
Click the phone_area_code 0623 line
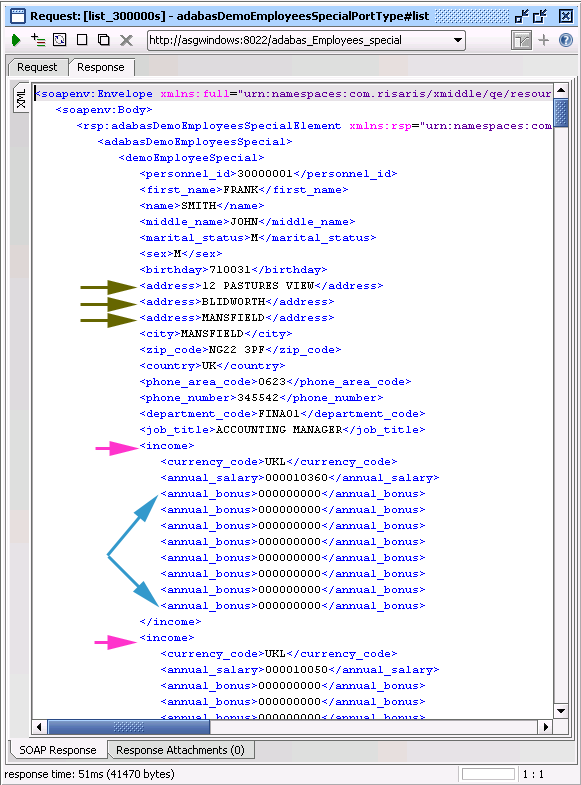point(275,382)
